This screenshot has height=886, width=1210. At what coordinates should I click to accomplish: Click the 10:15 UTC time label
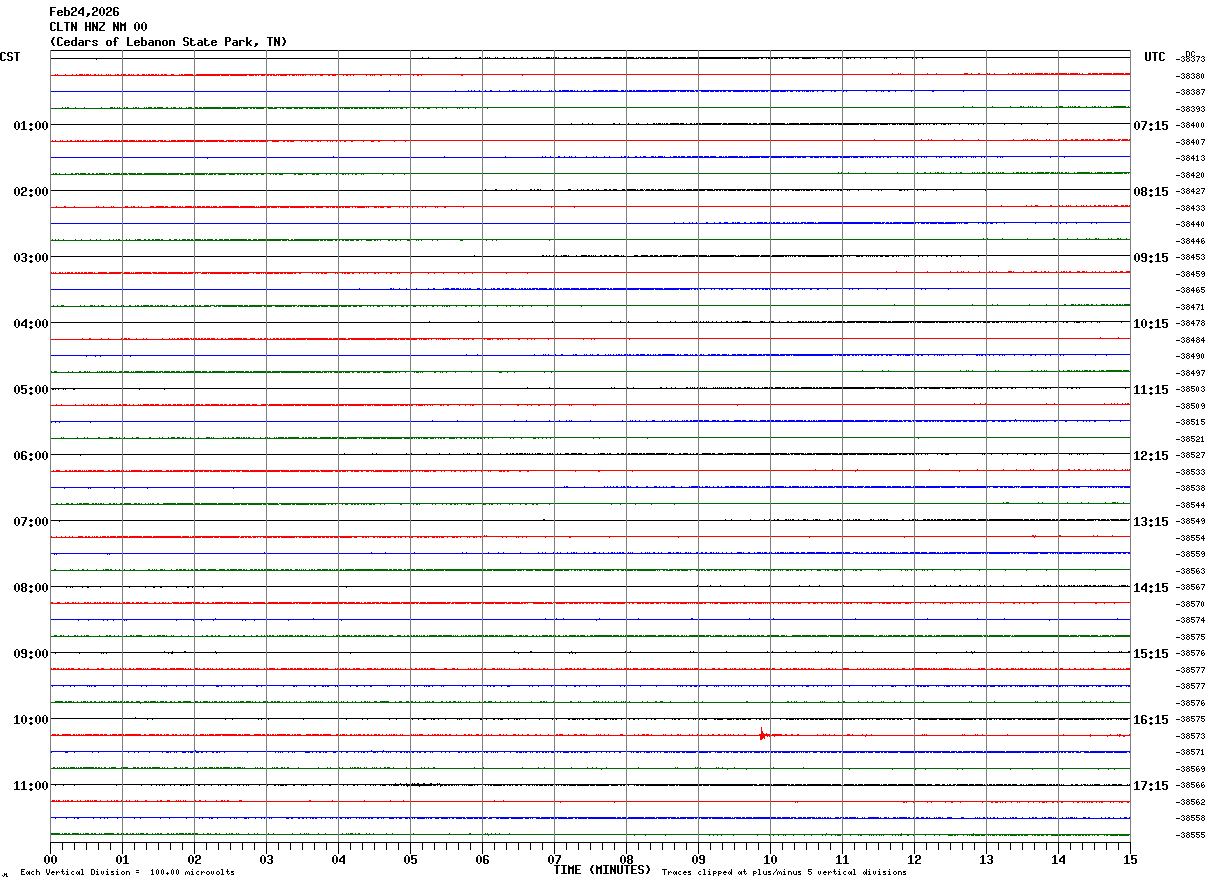pyautogui.click(x=1151, y=323)
